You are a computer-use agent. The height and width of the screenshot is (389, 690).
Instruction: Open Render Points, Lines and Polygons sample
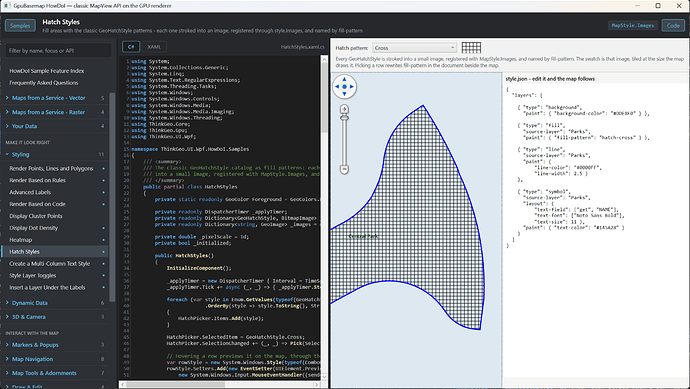click(x=55, y=169)
